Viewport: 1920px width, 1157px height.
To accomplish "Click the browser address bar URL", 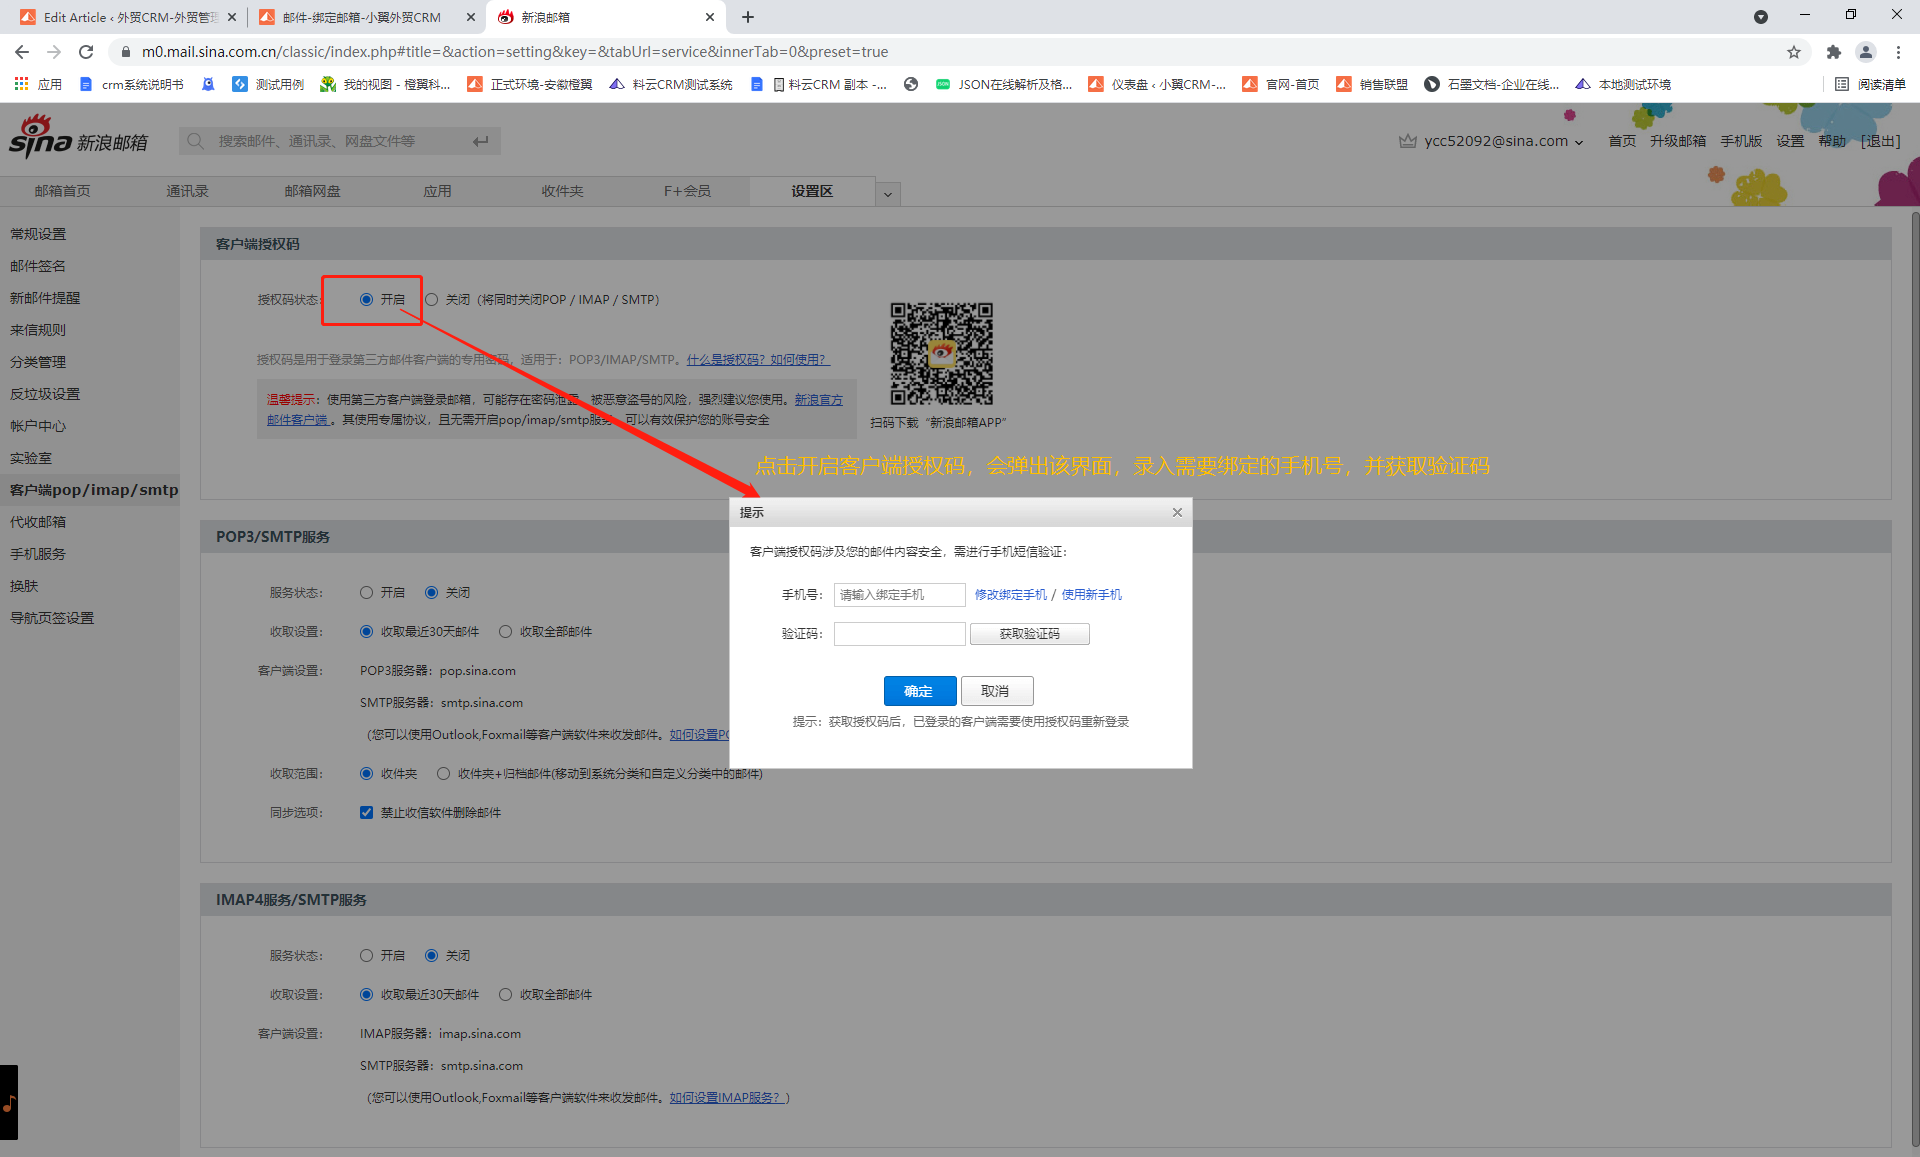I will pos(515,52).
